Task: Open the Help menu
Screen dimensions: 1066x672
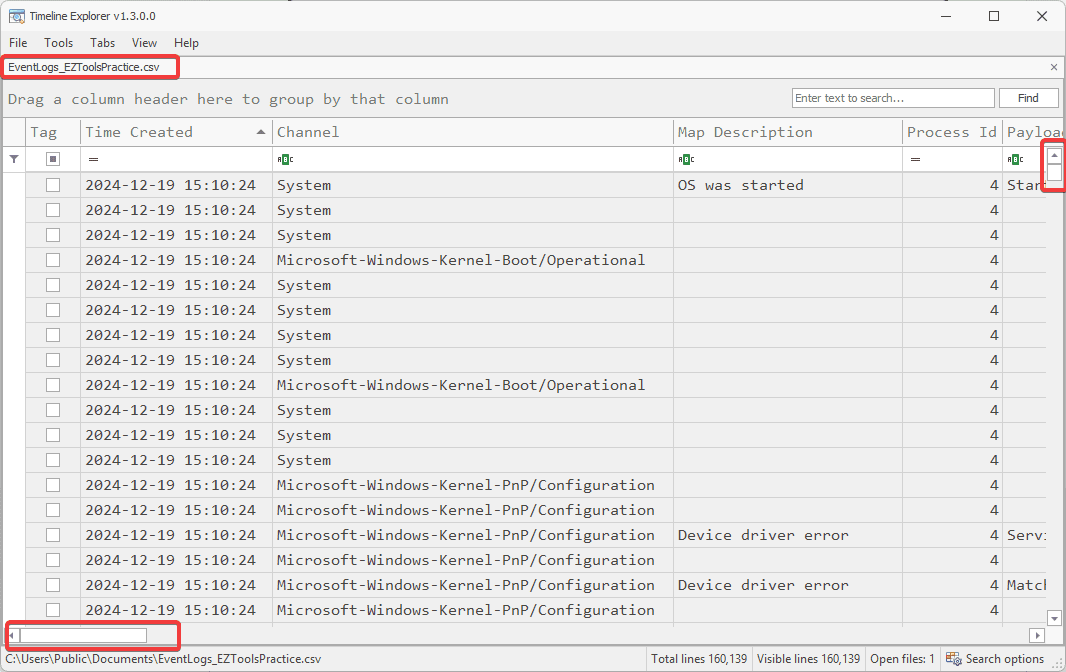Action: coord(186,43)
